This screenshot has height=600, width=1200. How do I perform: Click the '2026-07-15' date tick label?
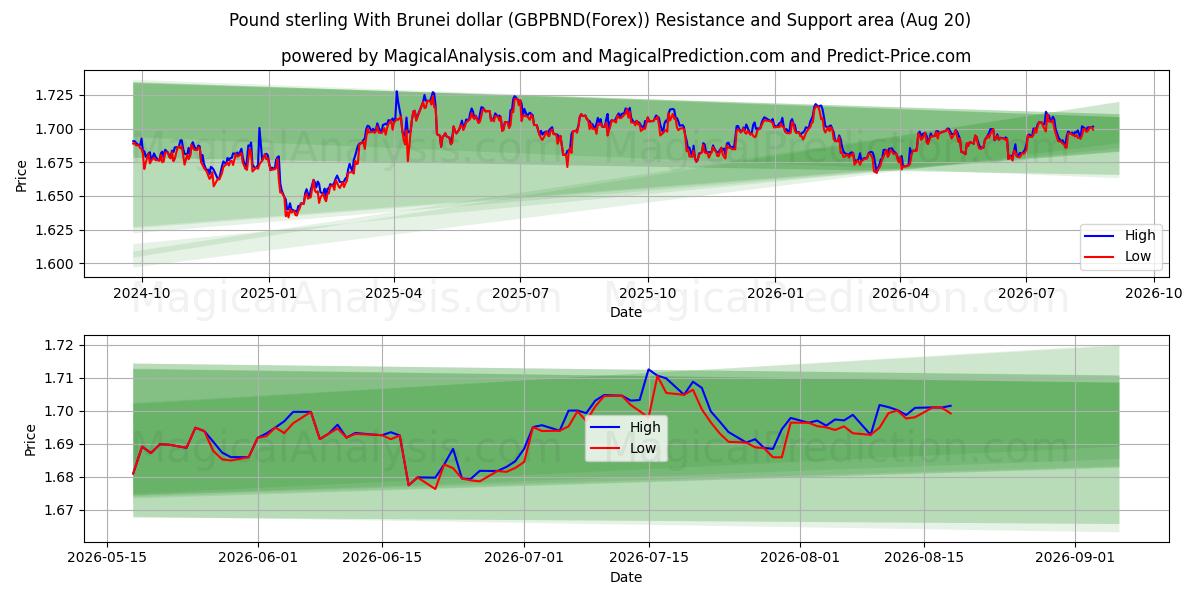pos(648,558)
